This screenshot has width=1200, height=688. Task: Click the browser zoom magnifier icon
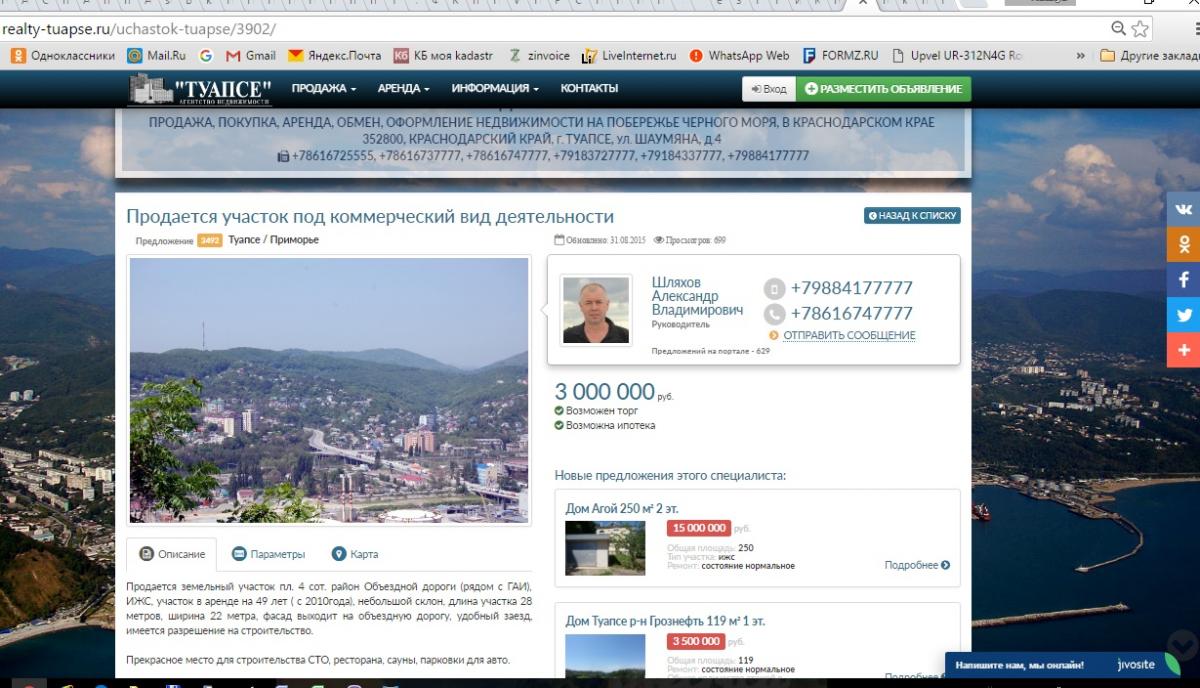(x=1119, y=29)
